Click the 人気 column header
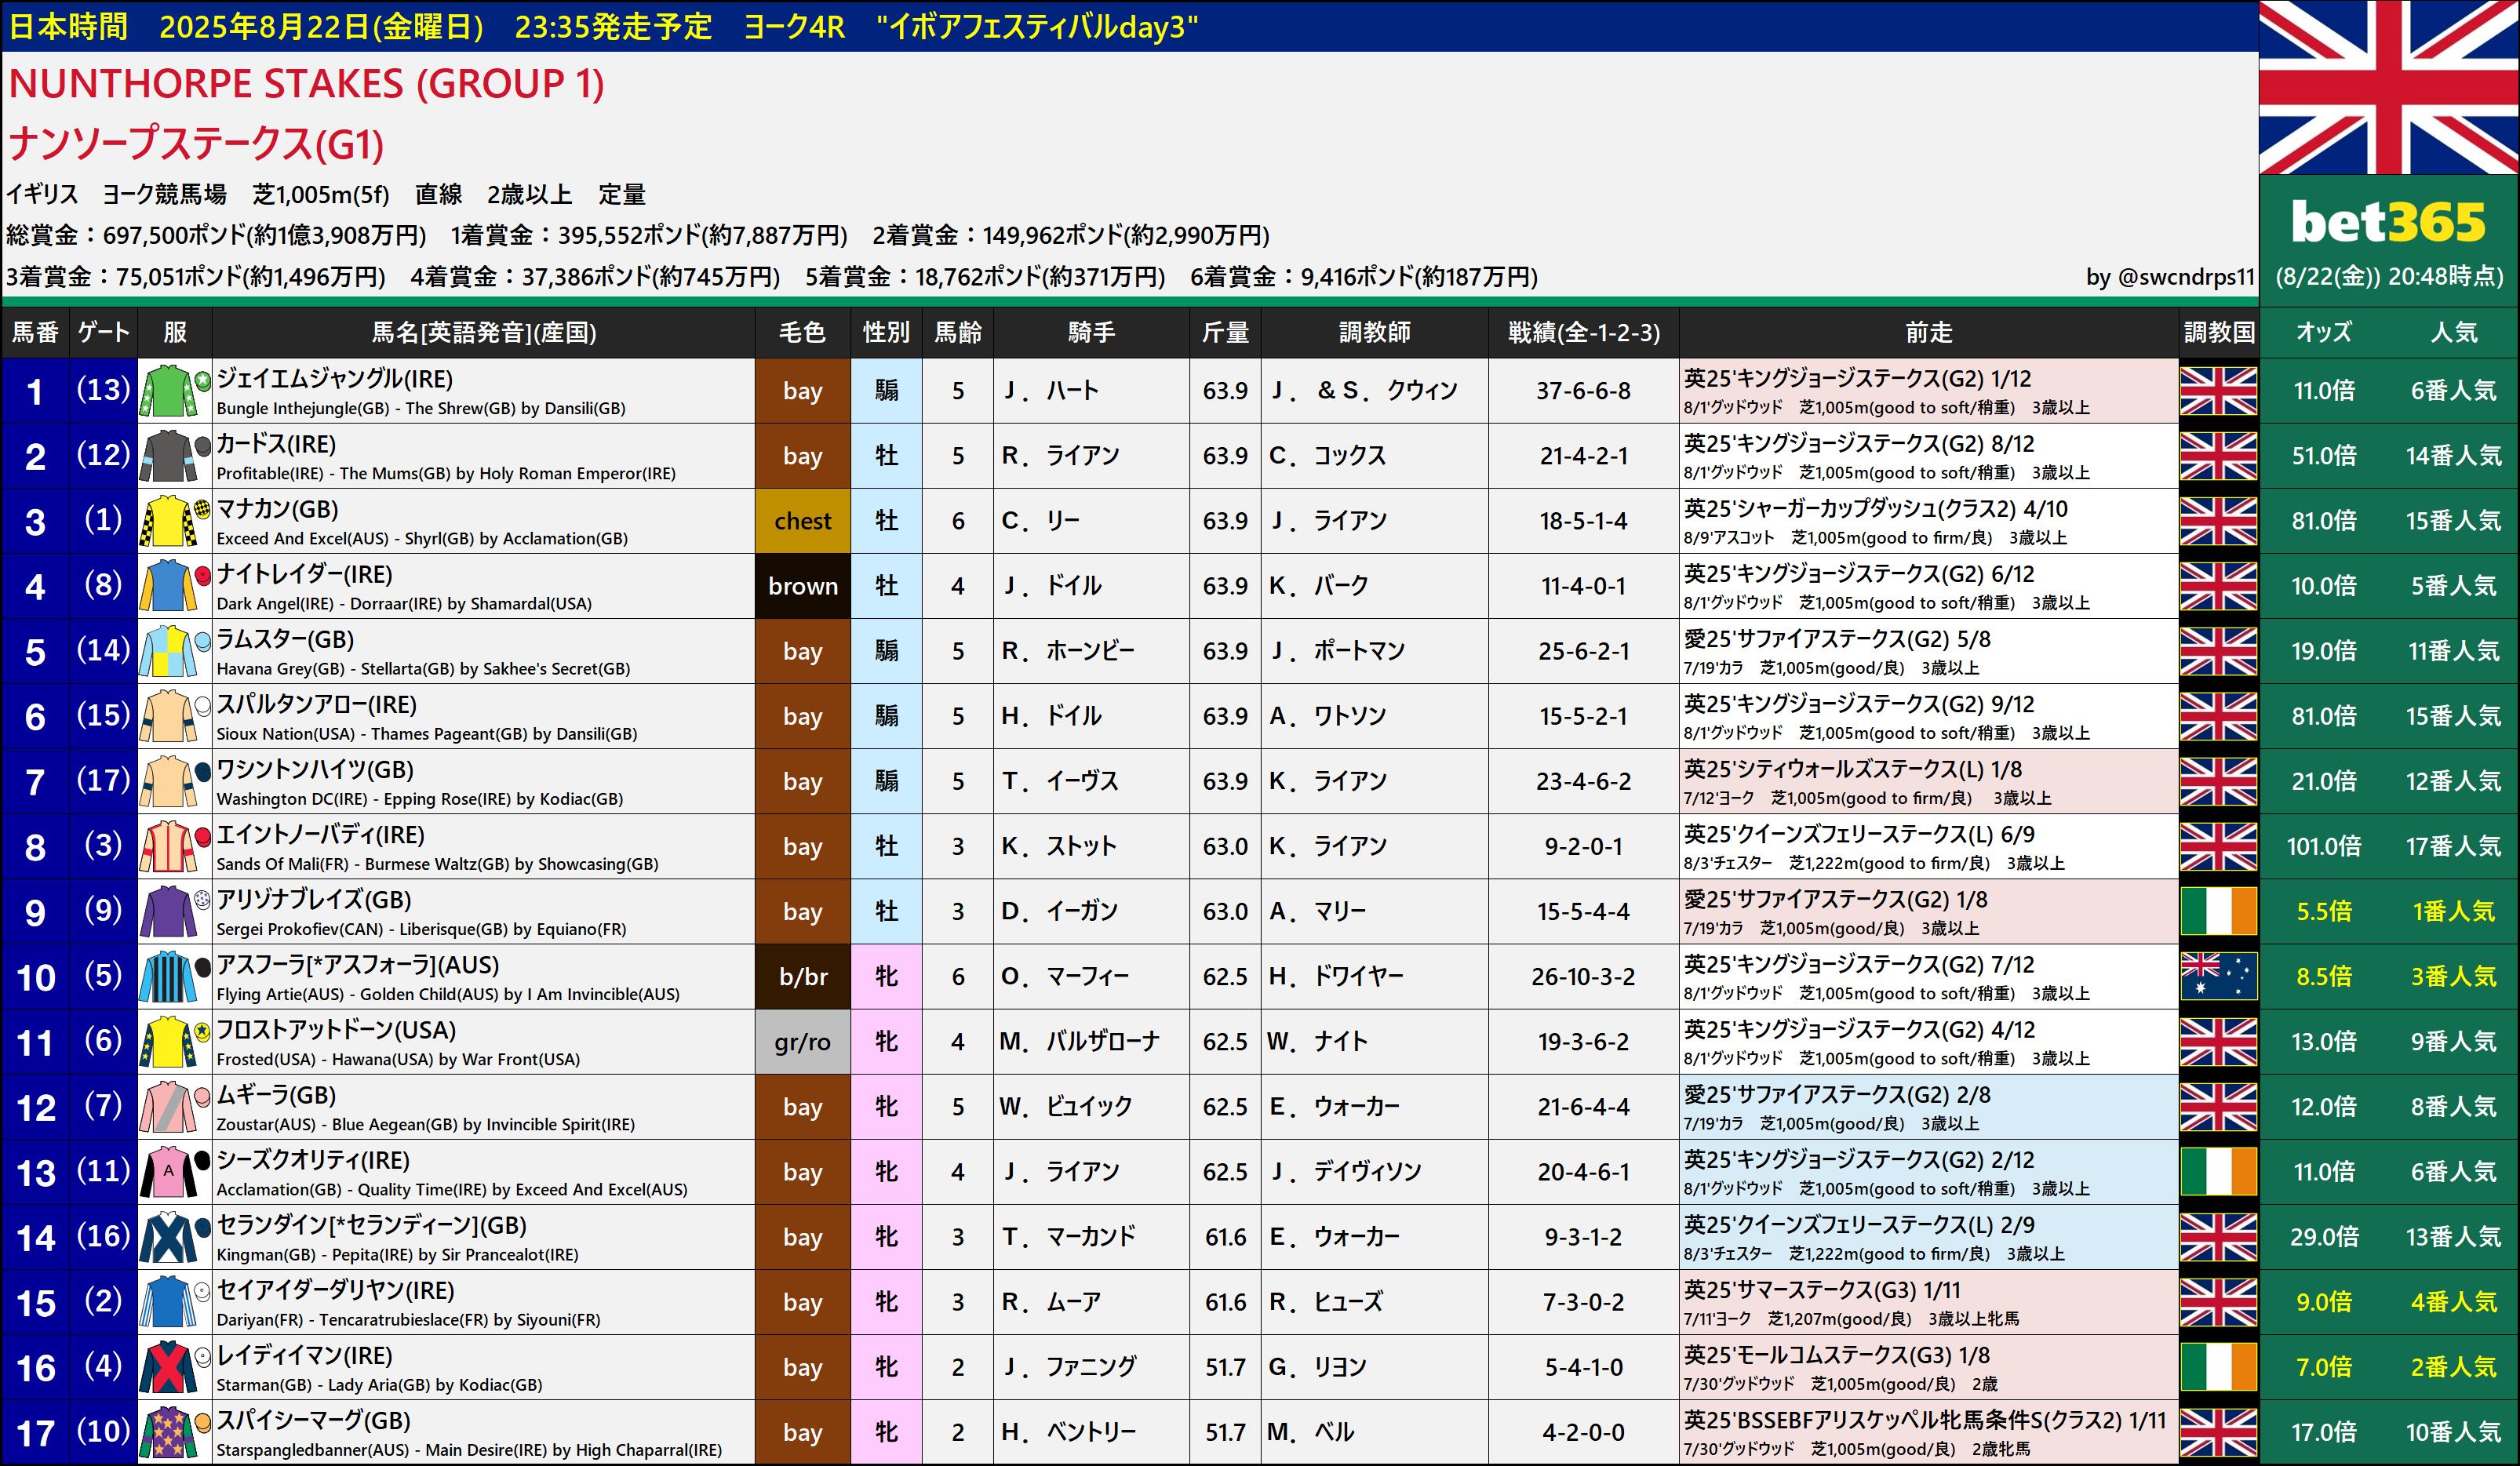 point(2453,332)
